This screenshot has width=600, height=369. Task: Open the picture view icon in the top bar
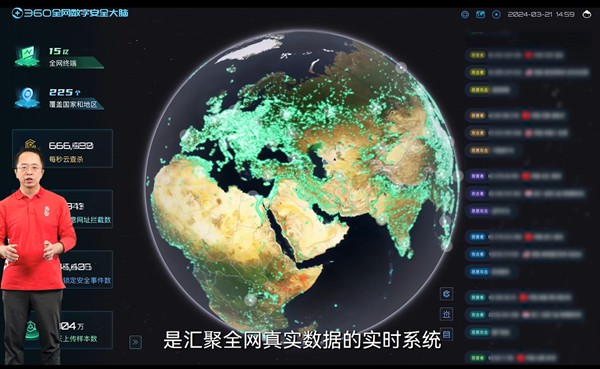tap(480, 15)
